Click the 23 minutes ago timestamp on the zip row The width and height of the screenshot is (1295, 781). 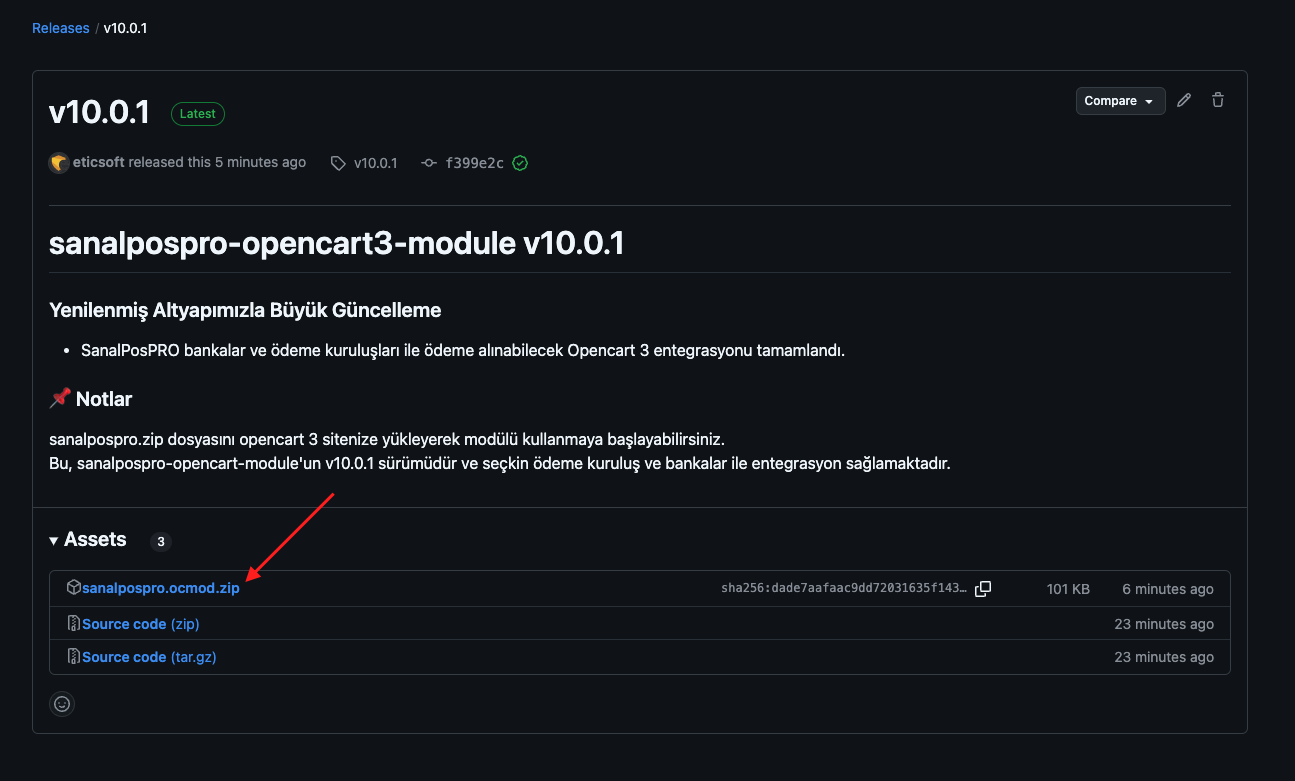pos(1164,624)
